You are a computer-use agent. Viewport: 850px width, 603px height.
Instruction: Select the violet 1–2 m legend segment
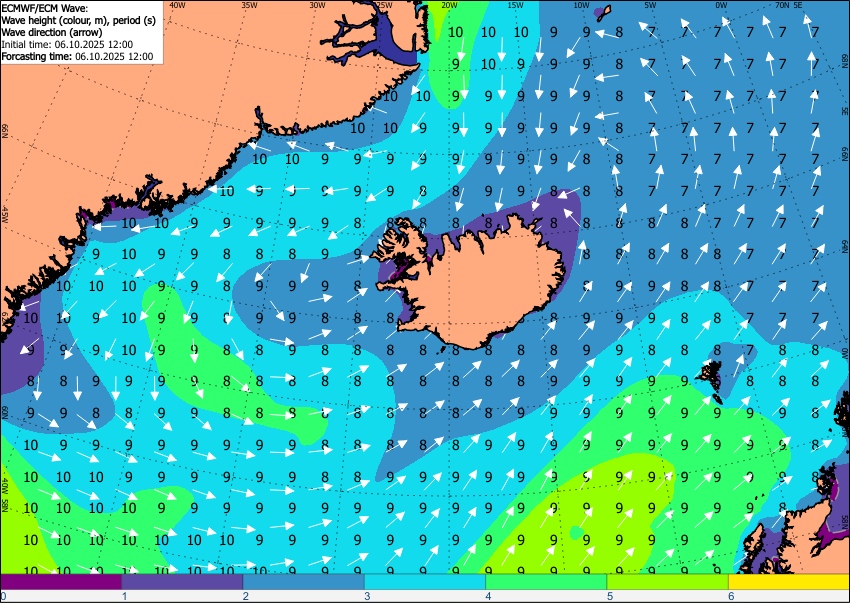[x=182, y=582]
